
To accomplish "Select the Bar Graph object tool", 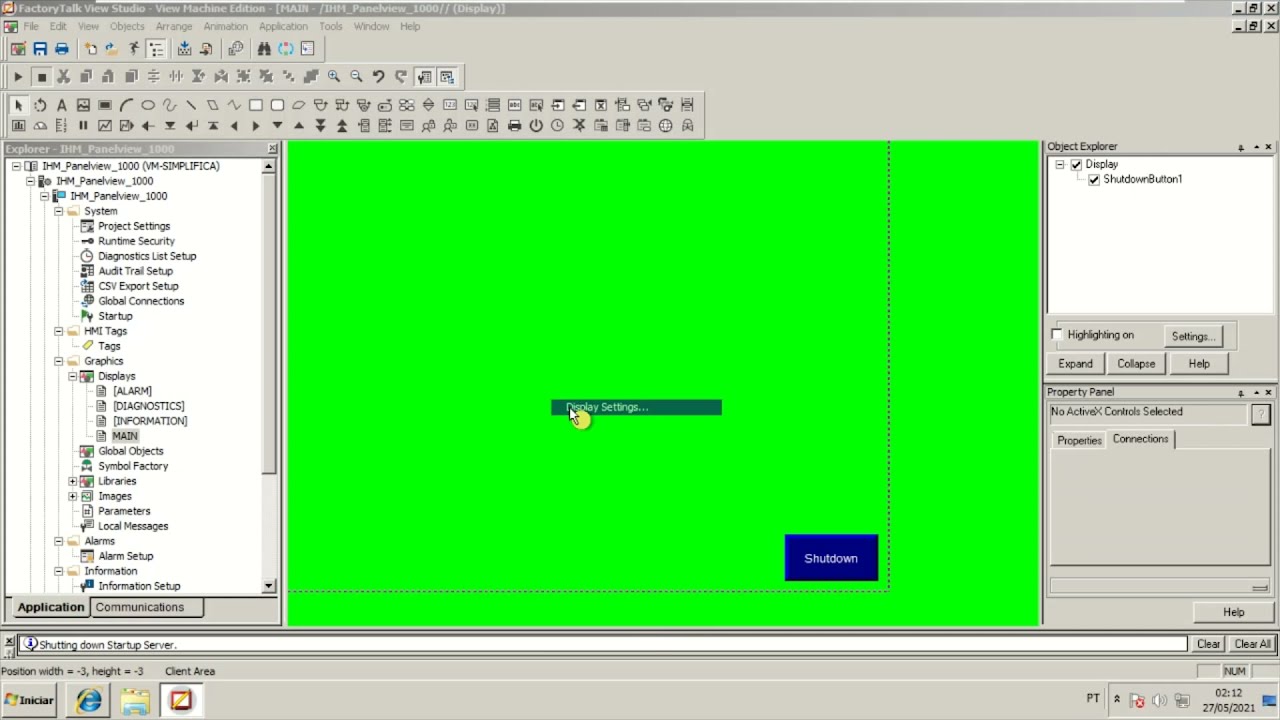I will 18,126.
